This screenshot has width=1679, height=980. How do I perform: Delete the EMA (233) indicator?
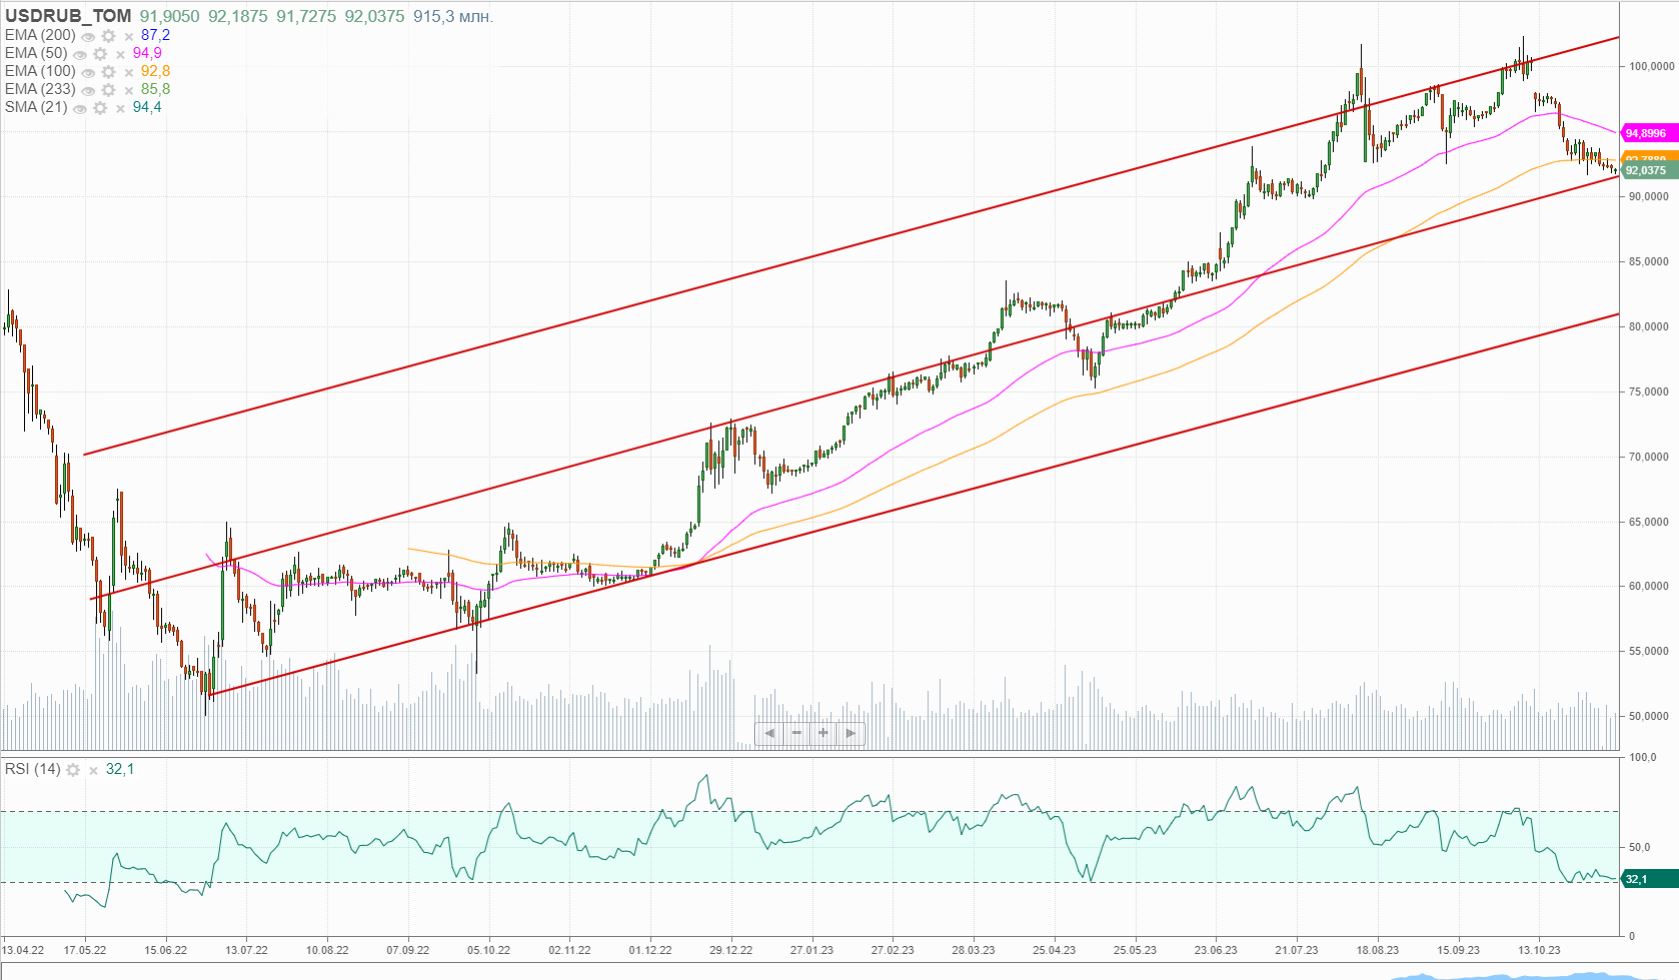129,90
